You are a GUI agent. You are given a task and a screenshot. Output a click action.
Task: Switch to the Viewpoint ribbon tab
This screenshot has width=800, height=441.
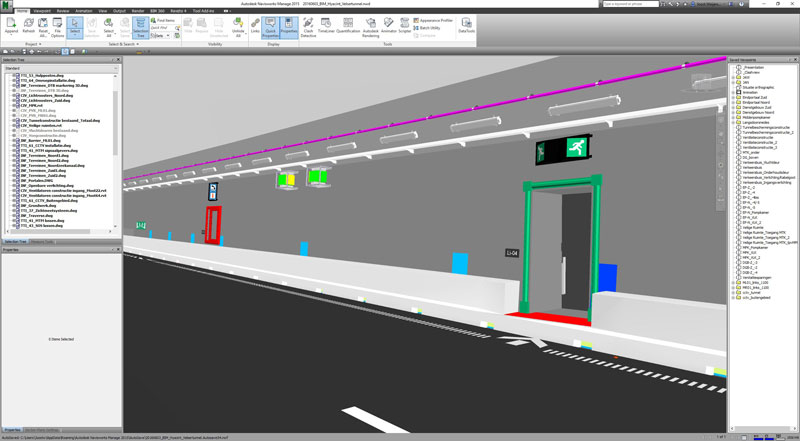(x=41, y=10)
